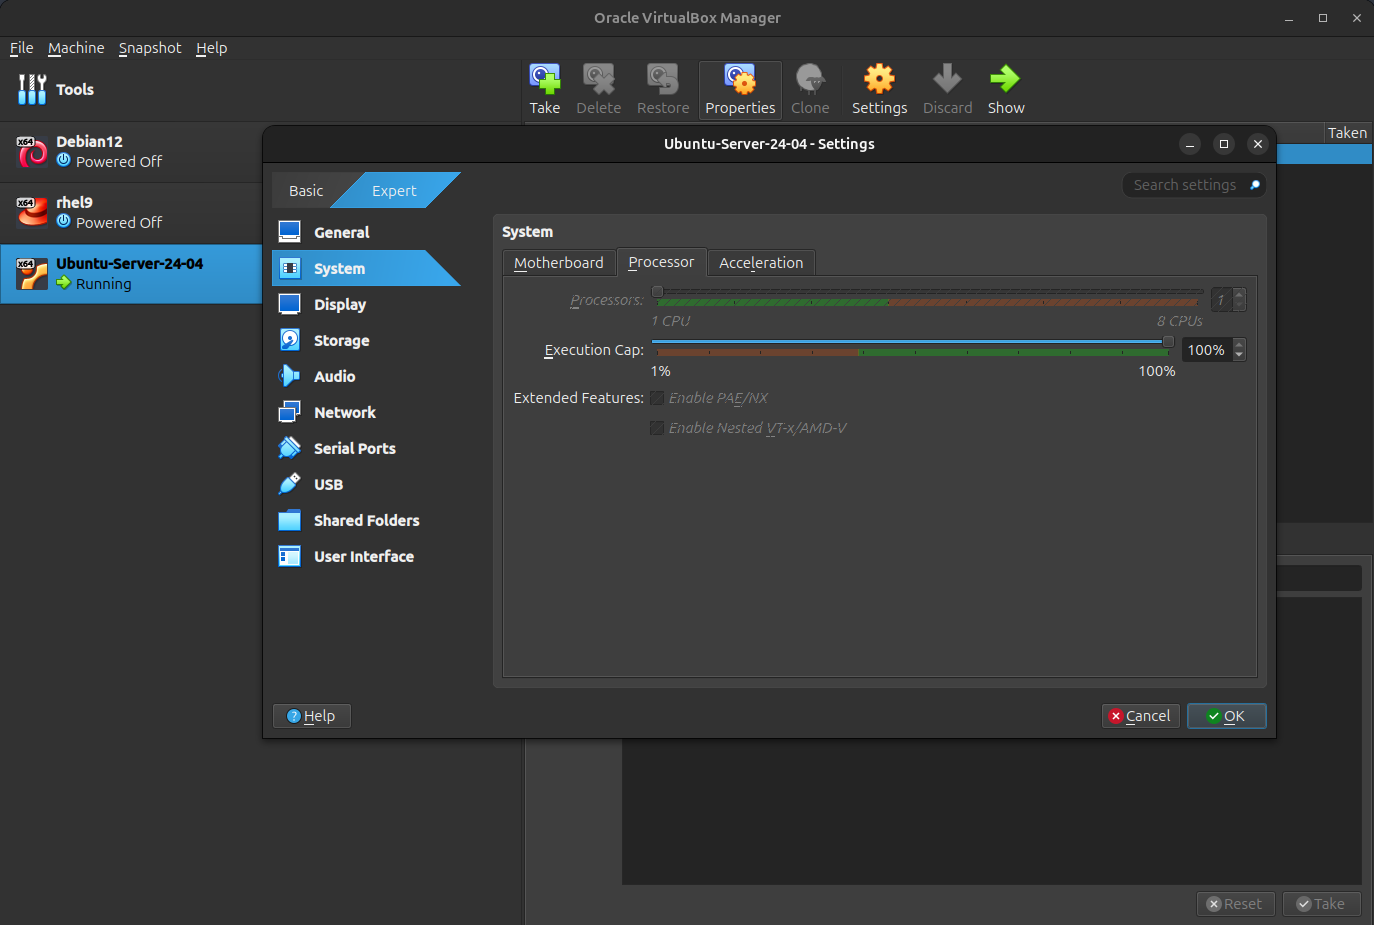Click the Reset button at bottom
Viewport: 1374px width, 925px height.
[x=1235, y=904]
